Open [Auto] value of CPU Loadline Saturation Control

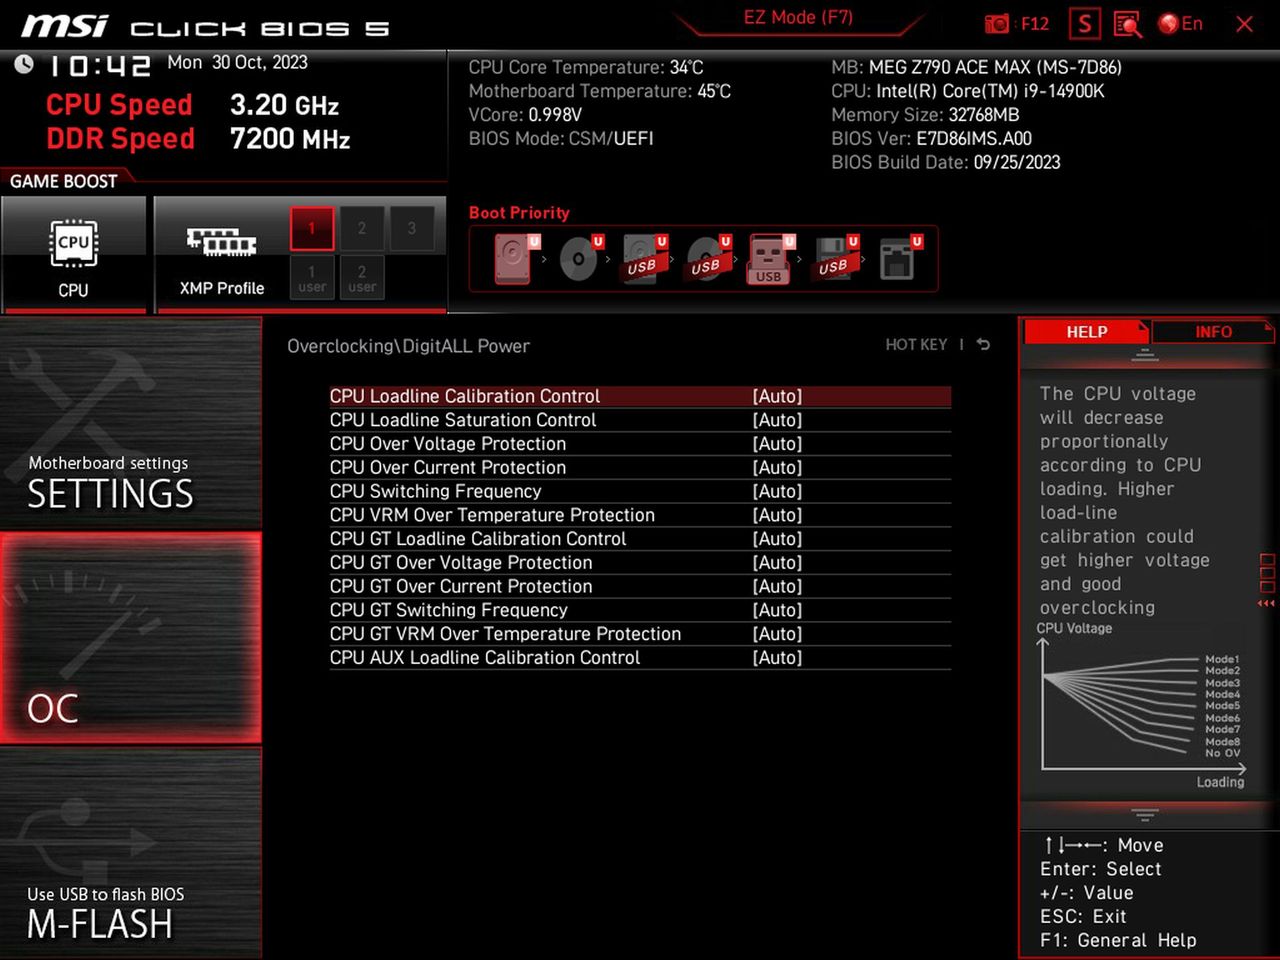[x=777, y=420]
